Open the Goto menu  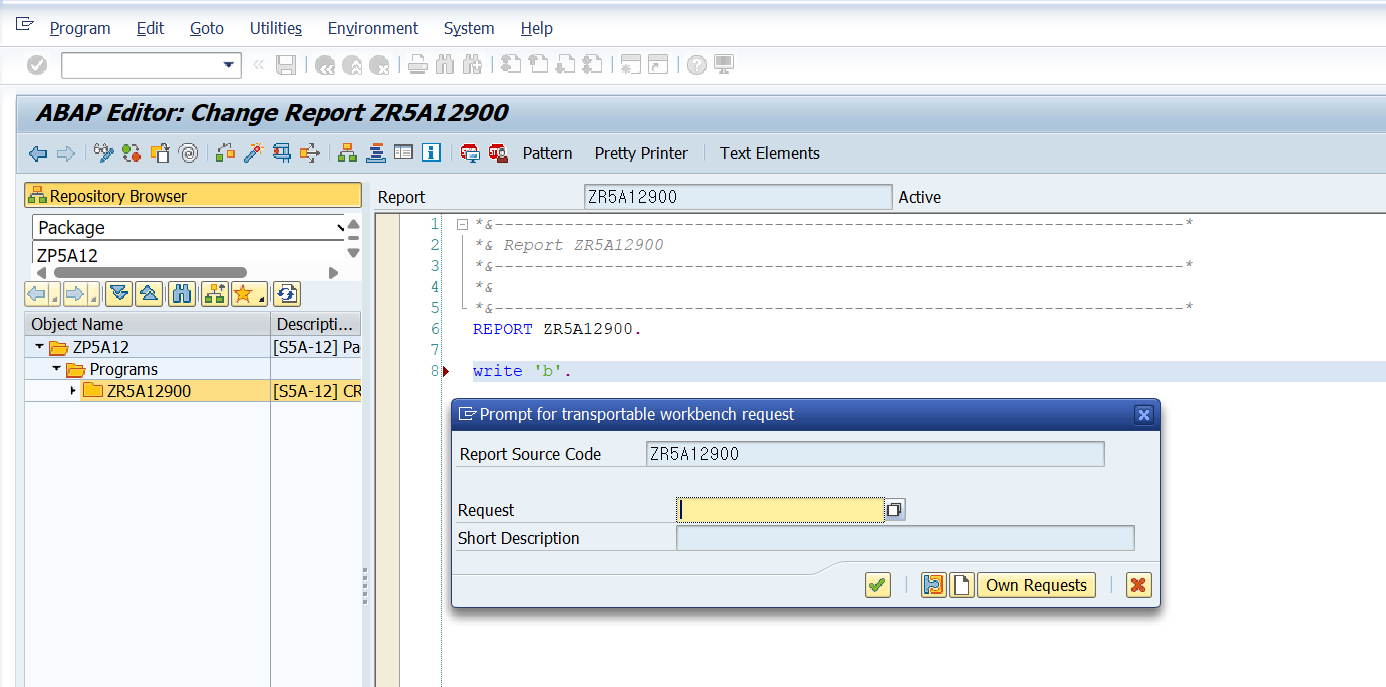point(207,28)
